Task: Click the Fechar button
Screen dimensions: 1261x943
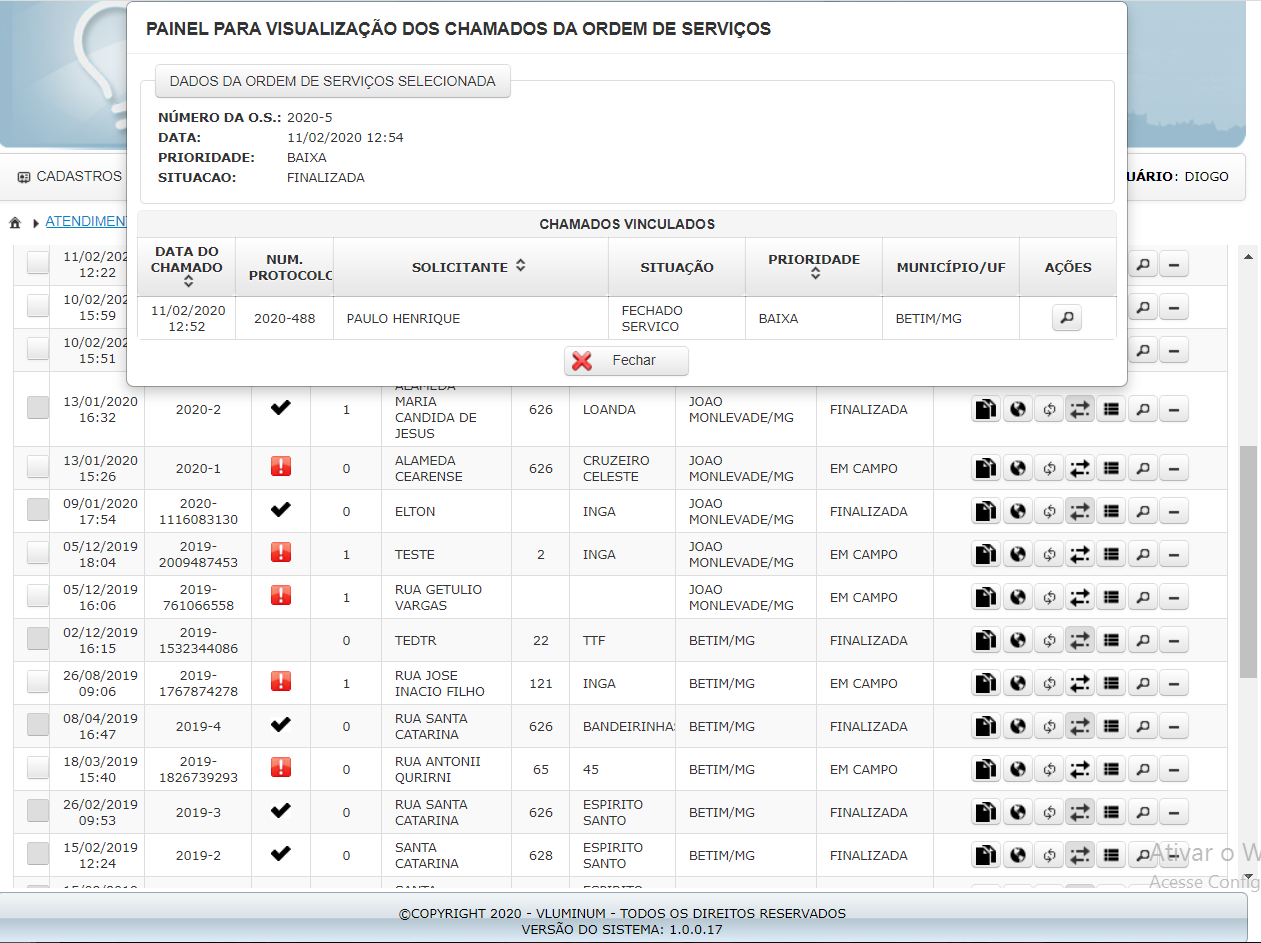Action: pos(626,361)
